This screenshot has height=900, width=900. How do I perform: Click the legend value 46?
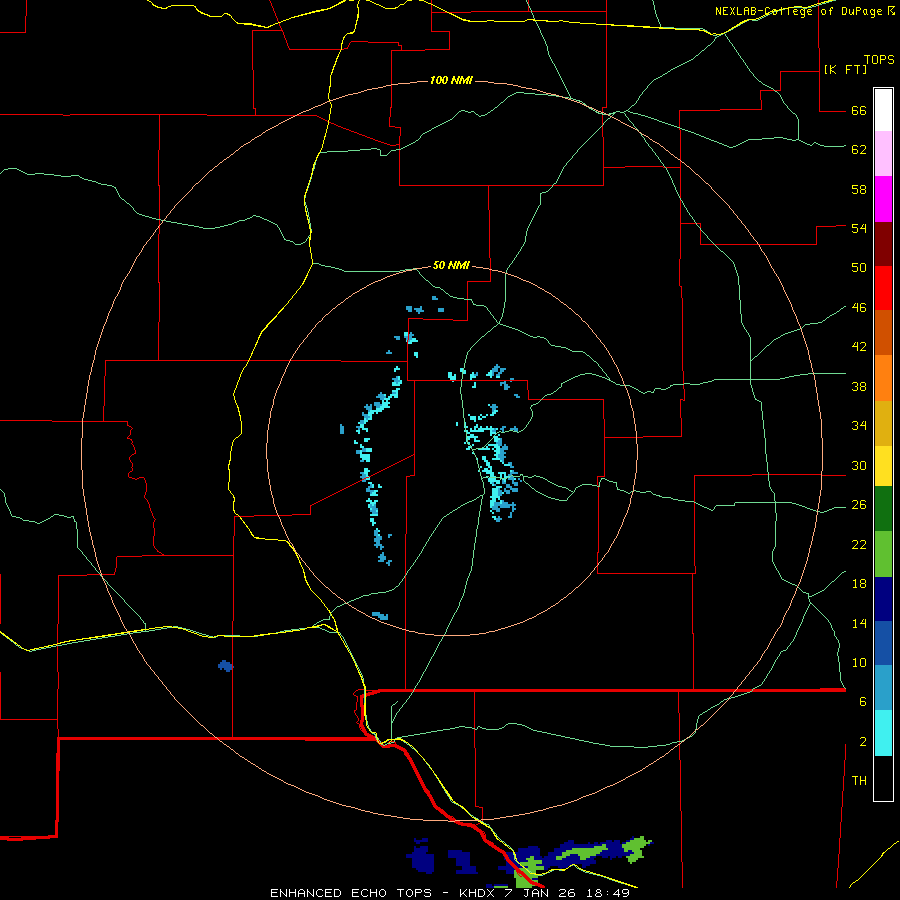pos(859,308)
